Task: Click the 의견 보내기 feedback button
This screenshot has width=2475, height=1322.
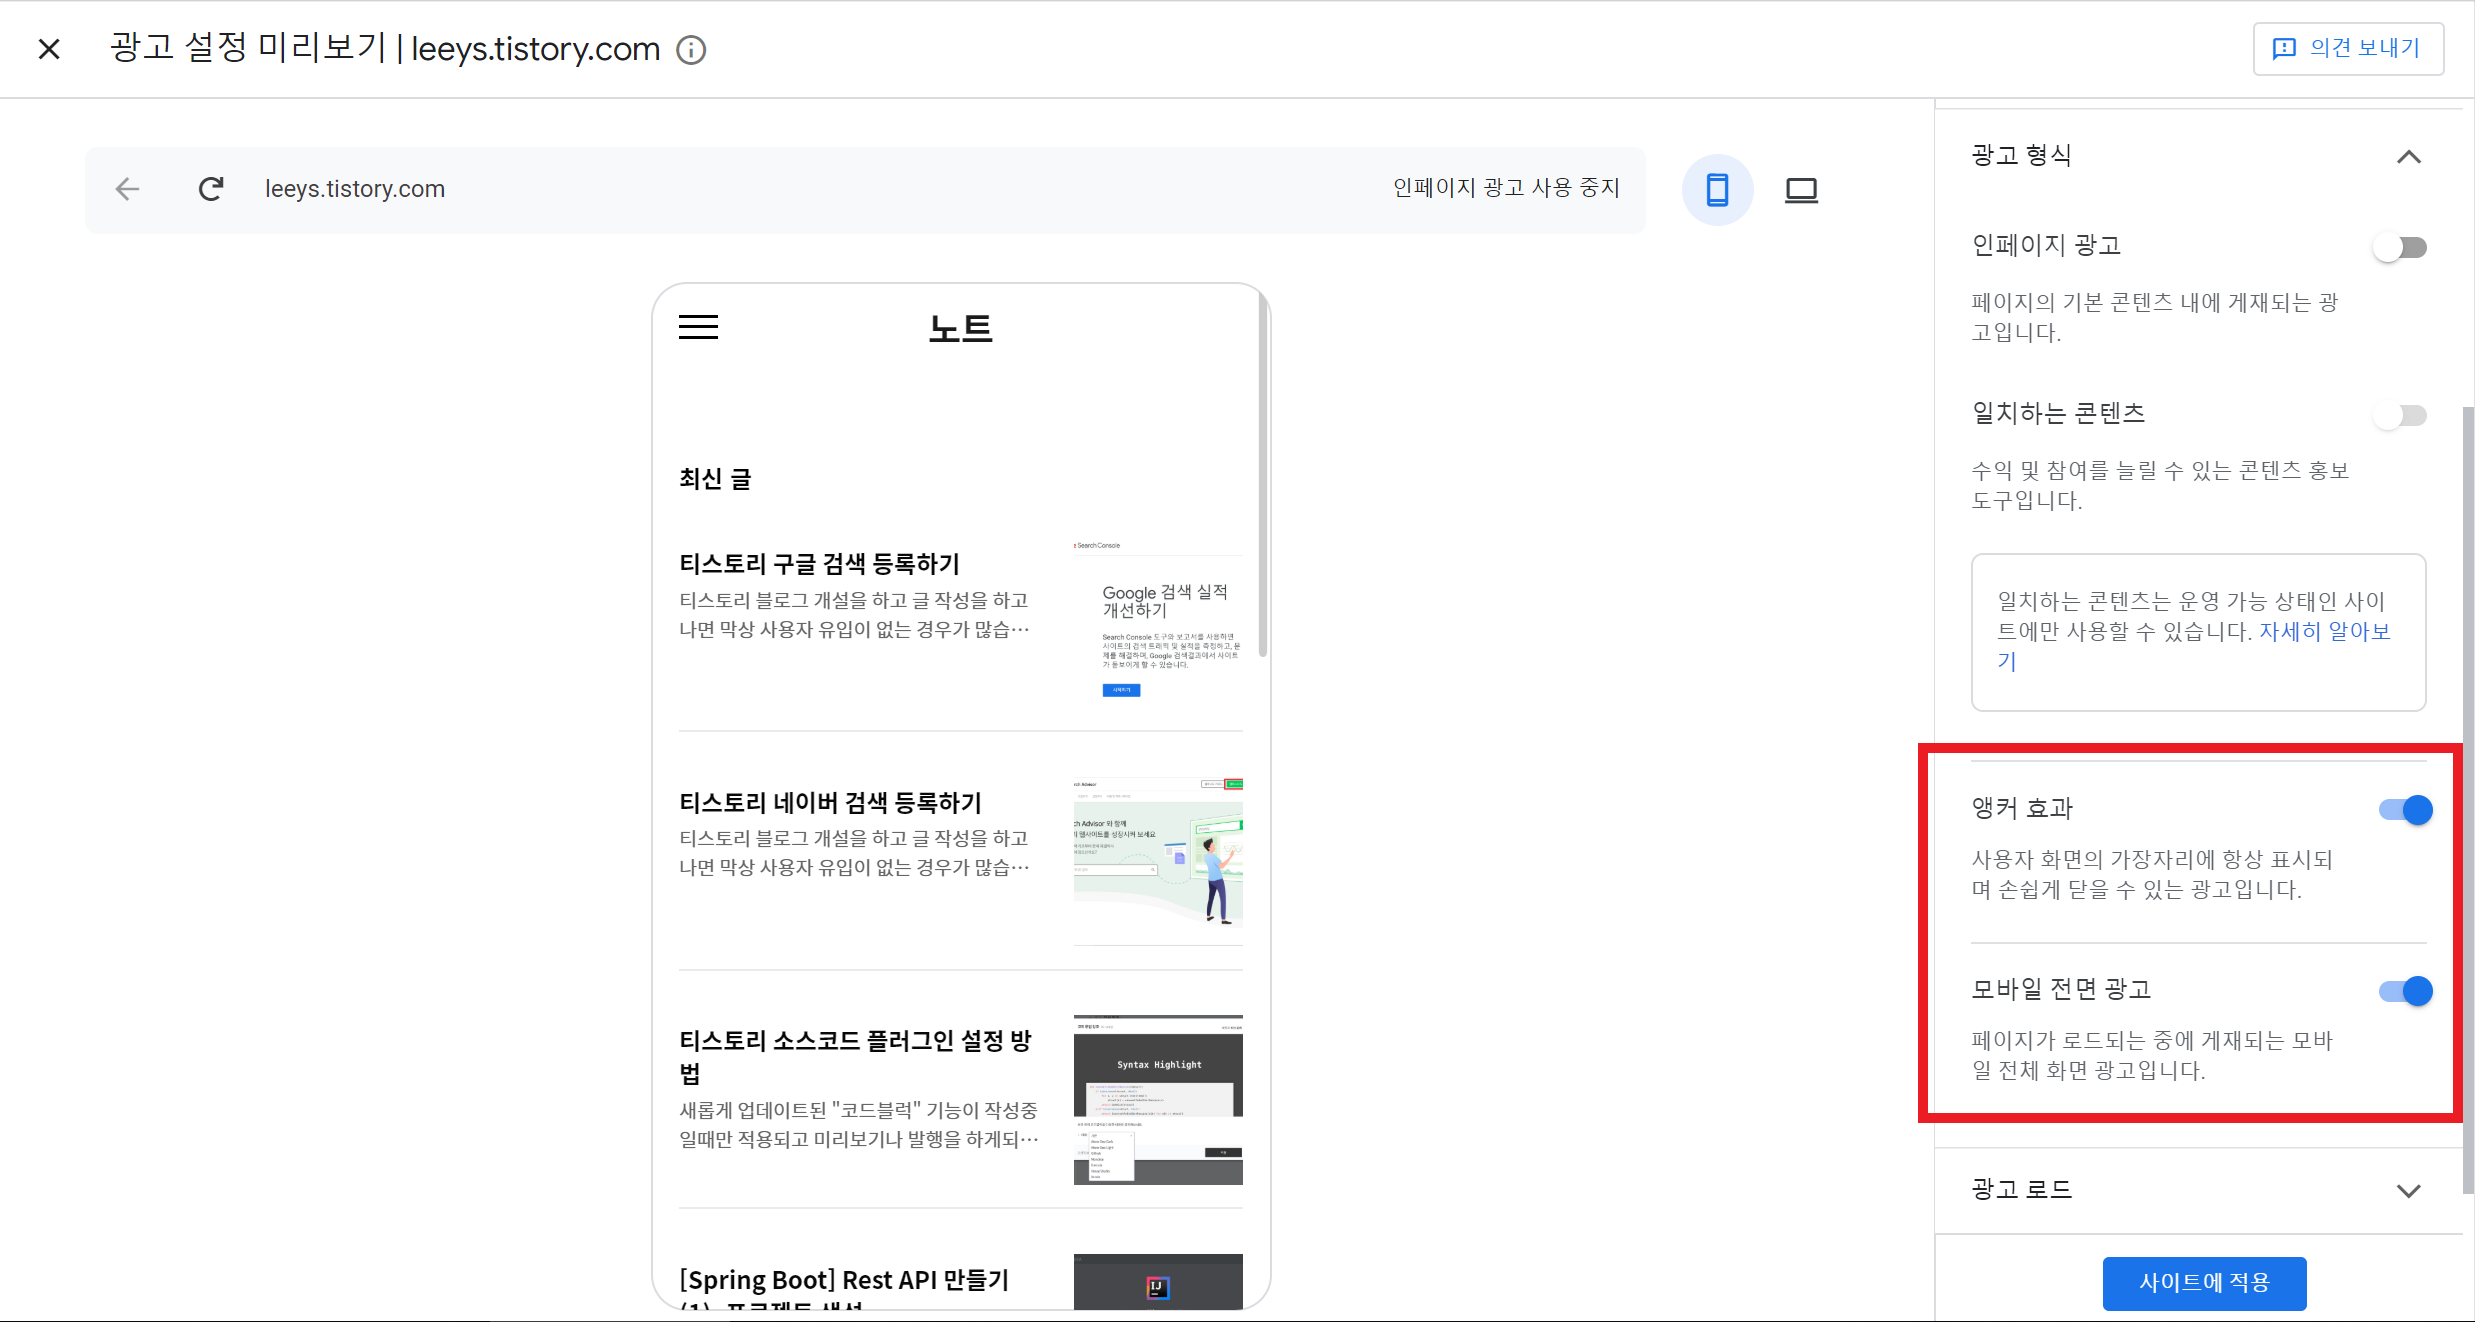Action: [x=2348, y=48]
